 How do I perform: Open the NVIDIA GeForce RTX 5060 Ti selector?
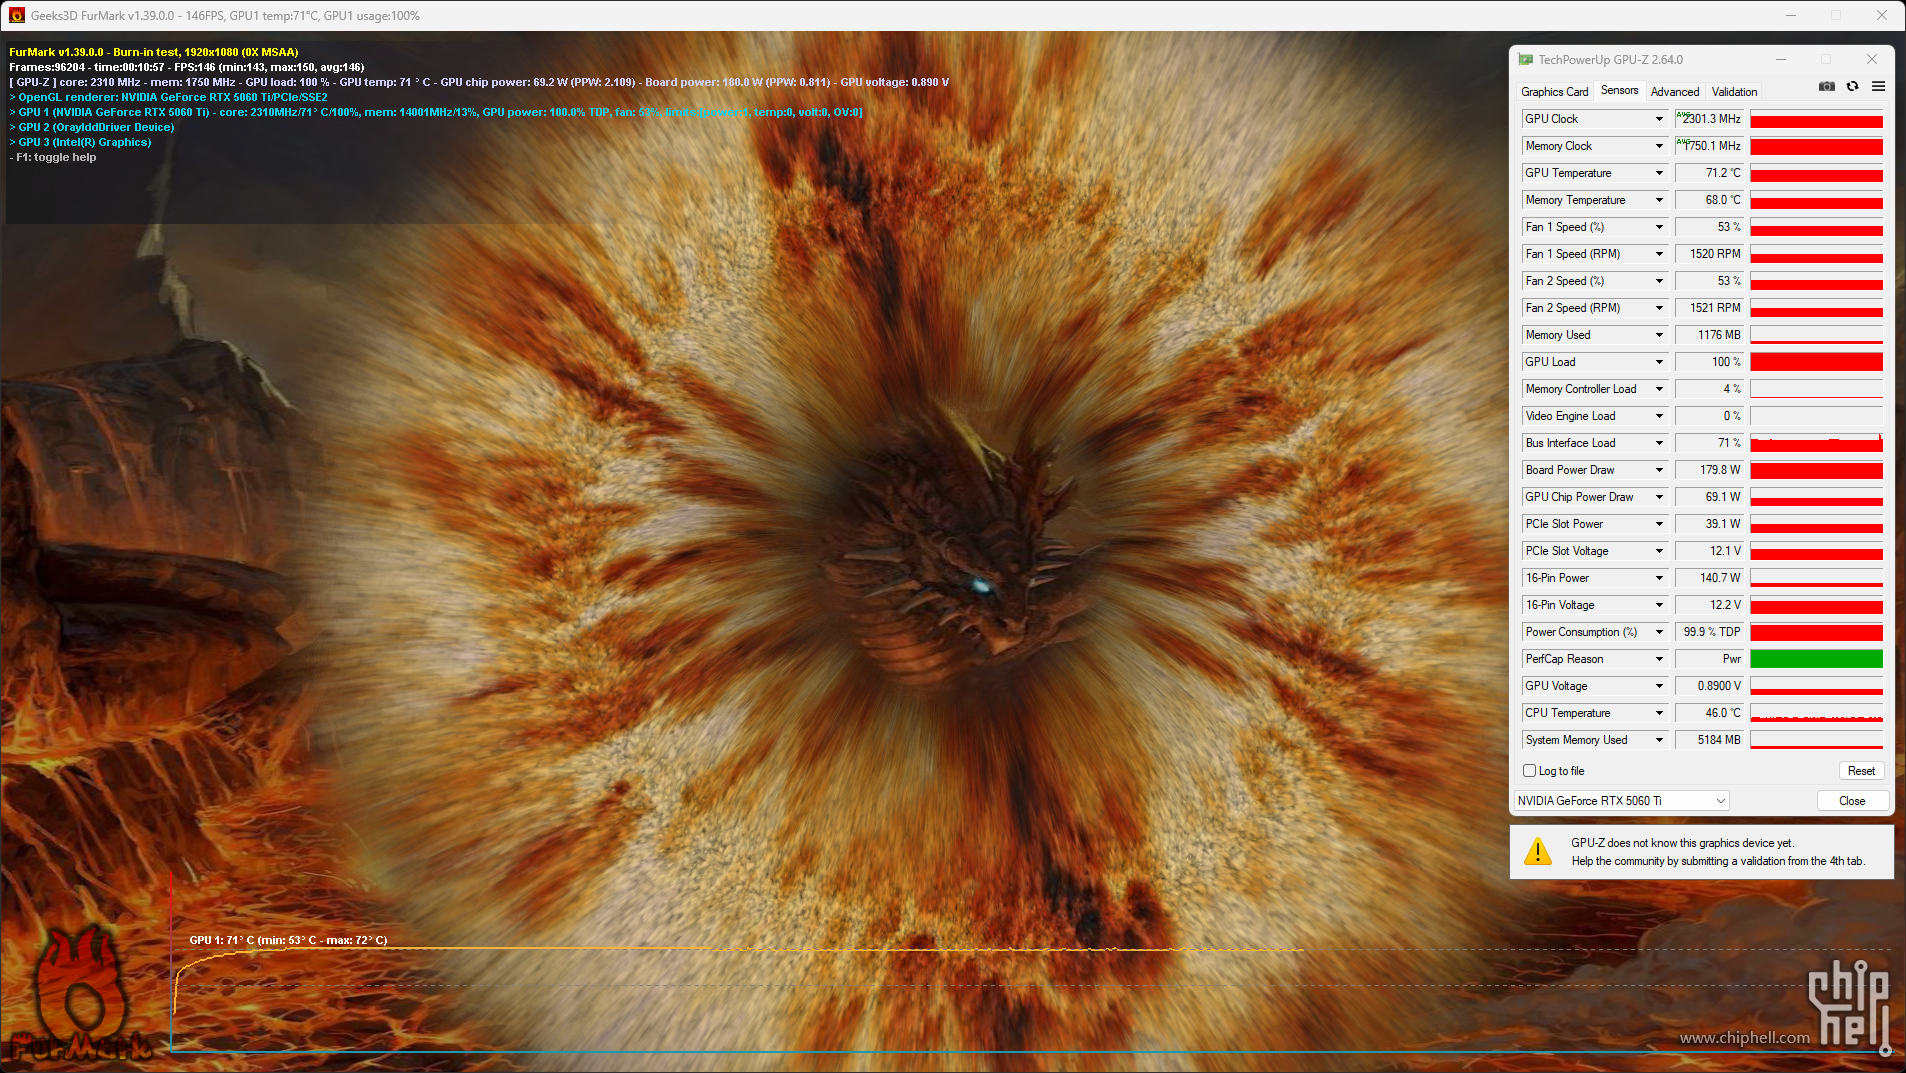pos(1621,801)
